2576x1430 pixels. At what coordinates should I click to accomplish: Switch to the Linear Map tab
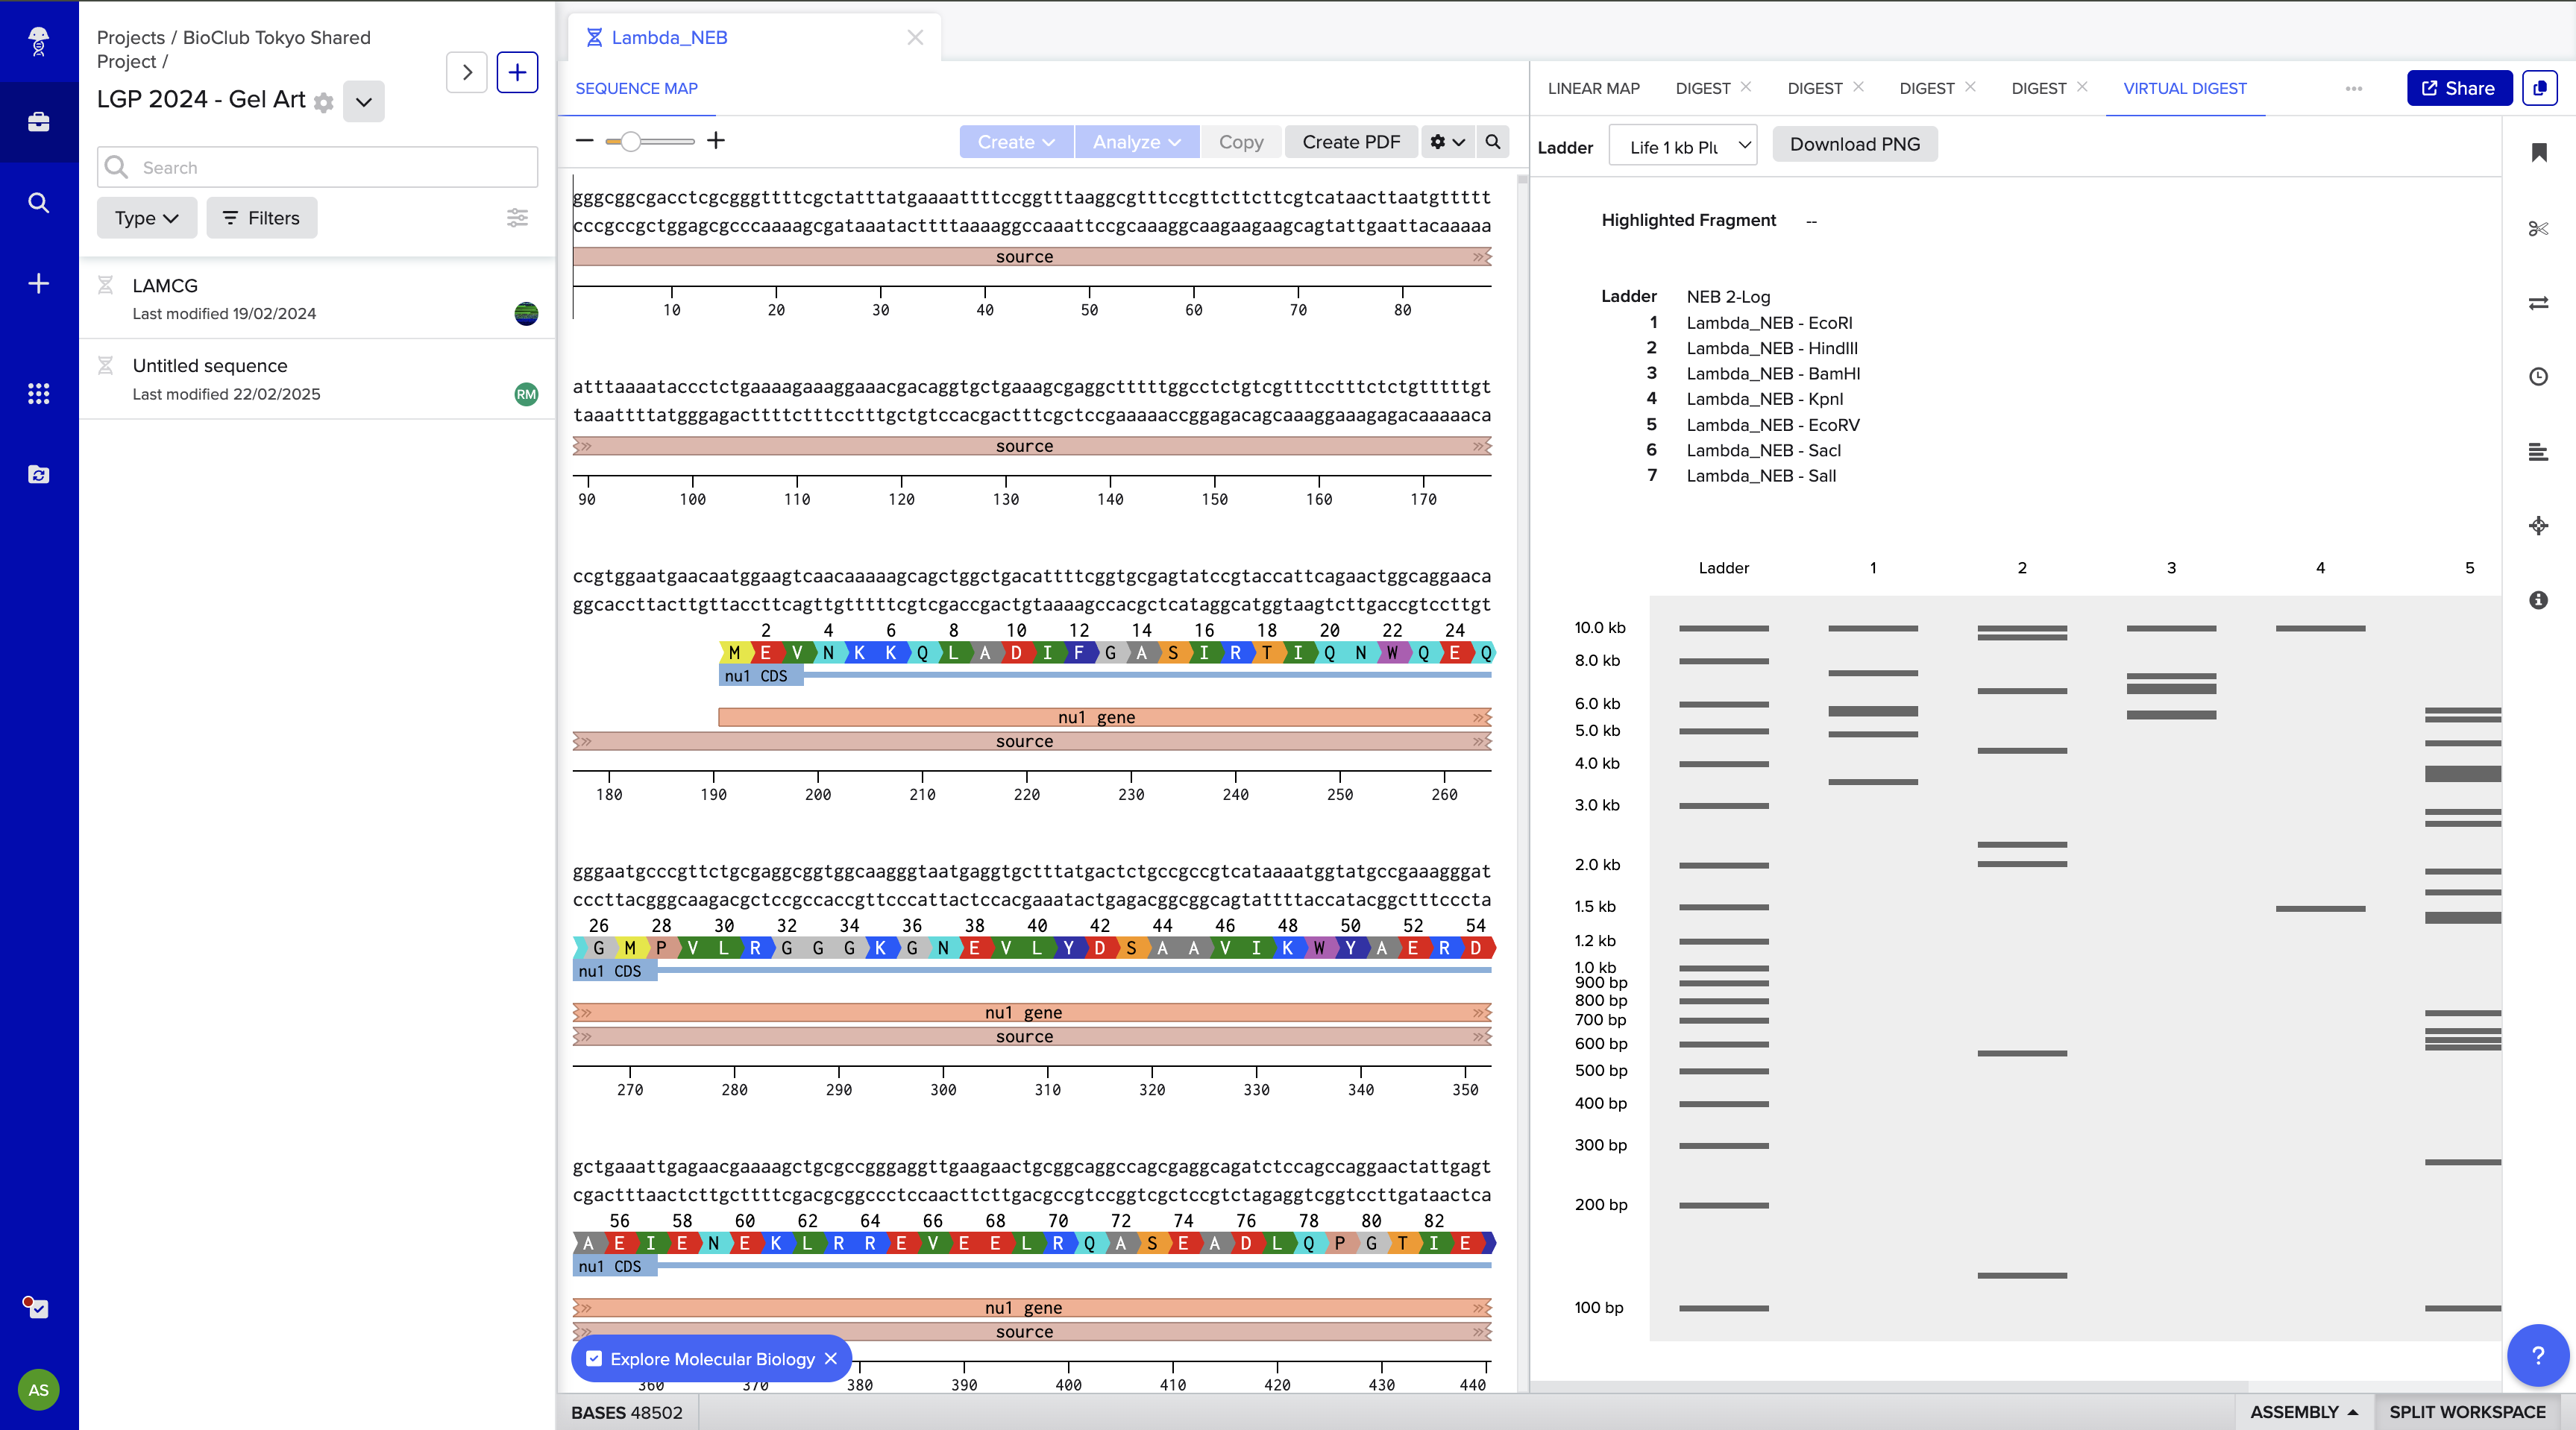click(x=1593, y=88)
